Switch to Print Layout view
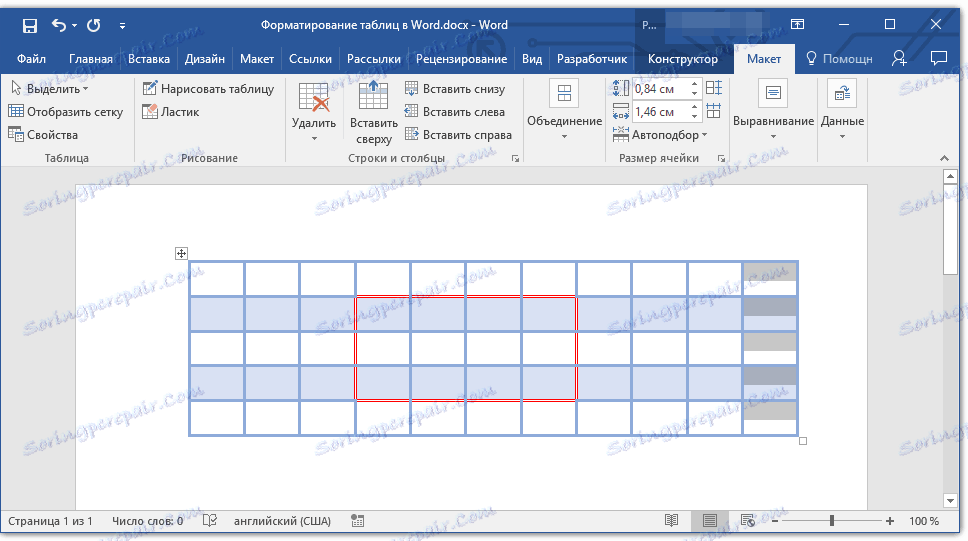The image size is (968, 541). 709,521
